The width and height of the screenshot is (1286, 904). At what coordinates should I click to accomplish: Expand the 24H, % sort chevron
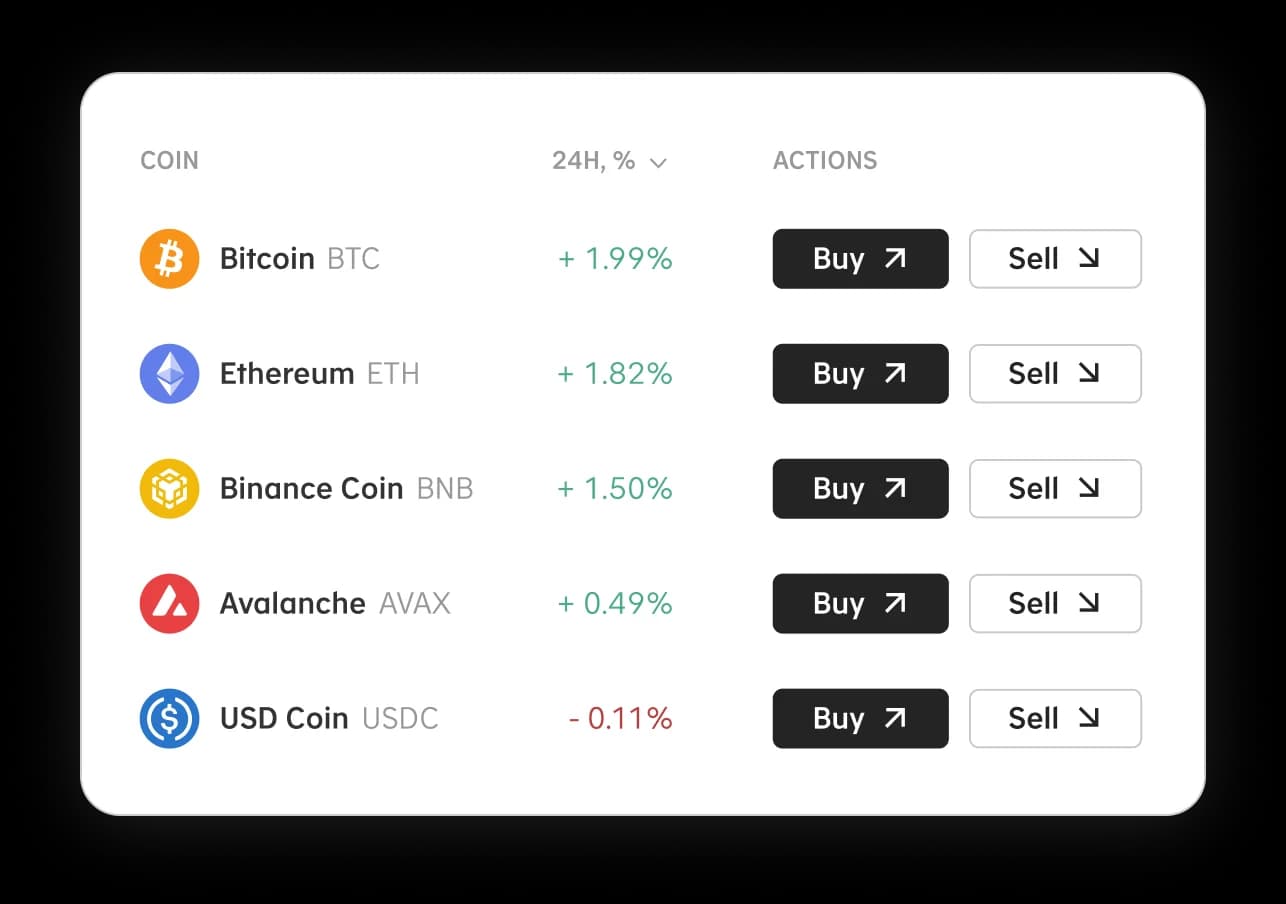pos(658,162)
